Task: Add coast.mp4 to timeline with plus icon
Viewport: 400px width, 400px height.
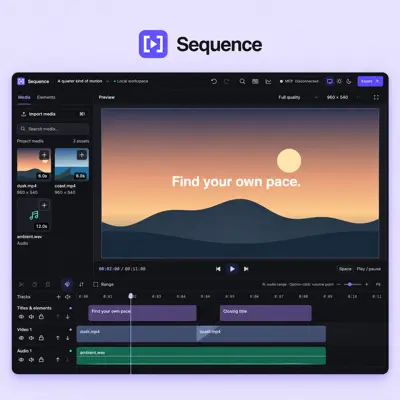Action: [82, 155]
